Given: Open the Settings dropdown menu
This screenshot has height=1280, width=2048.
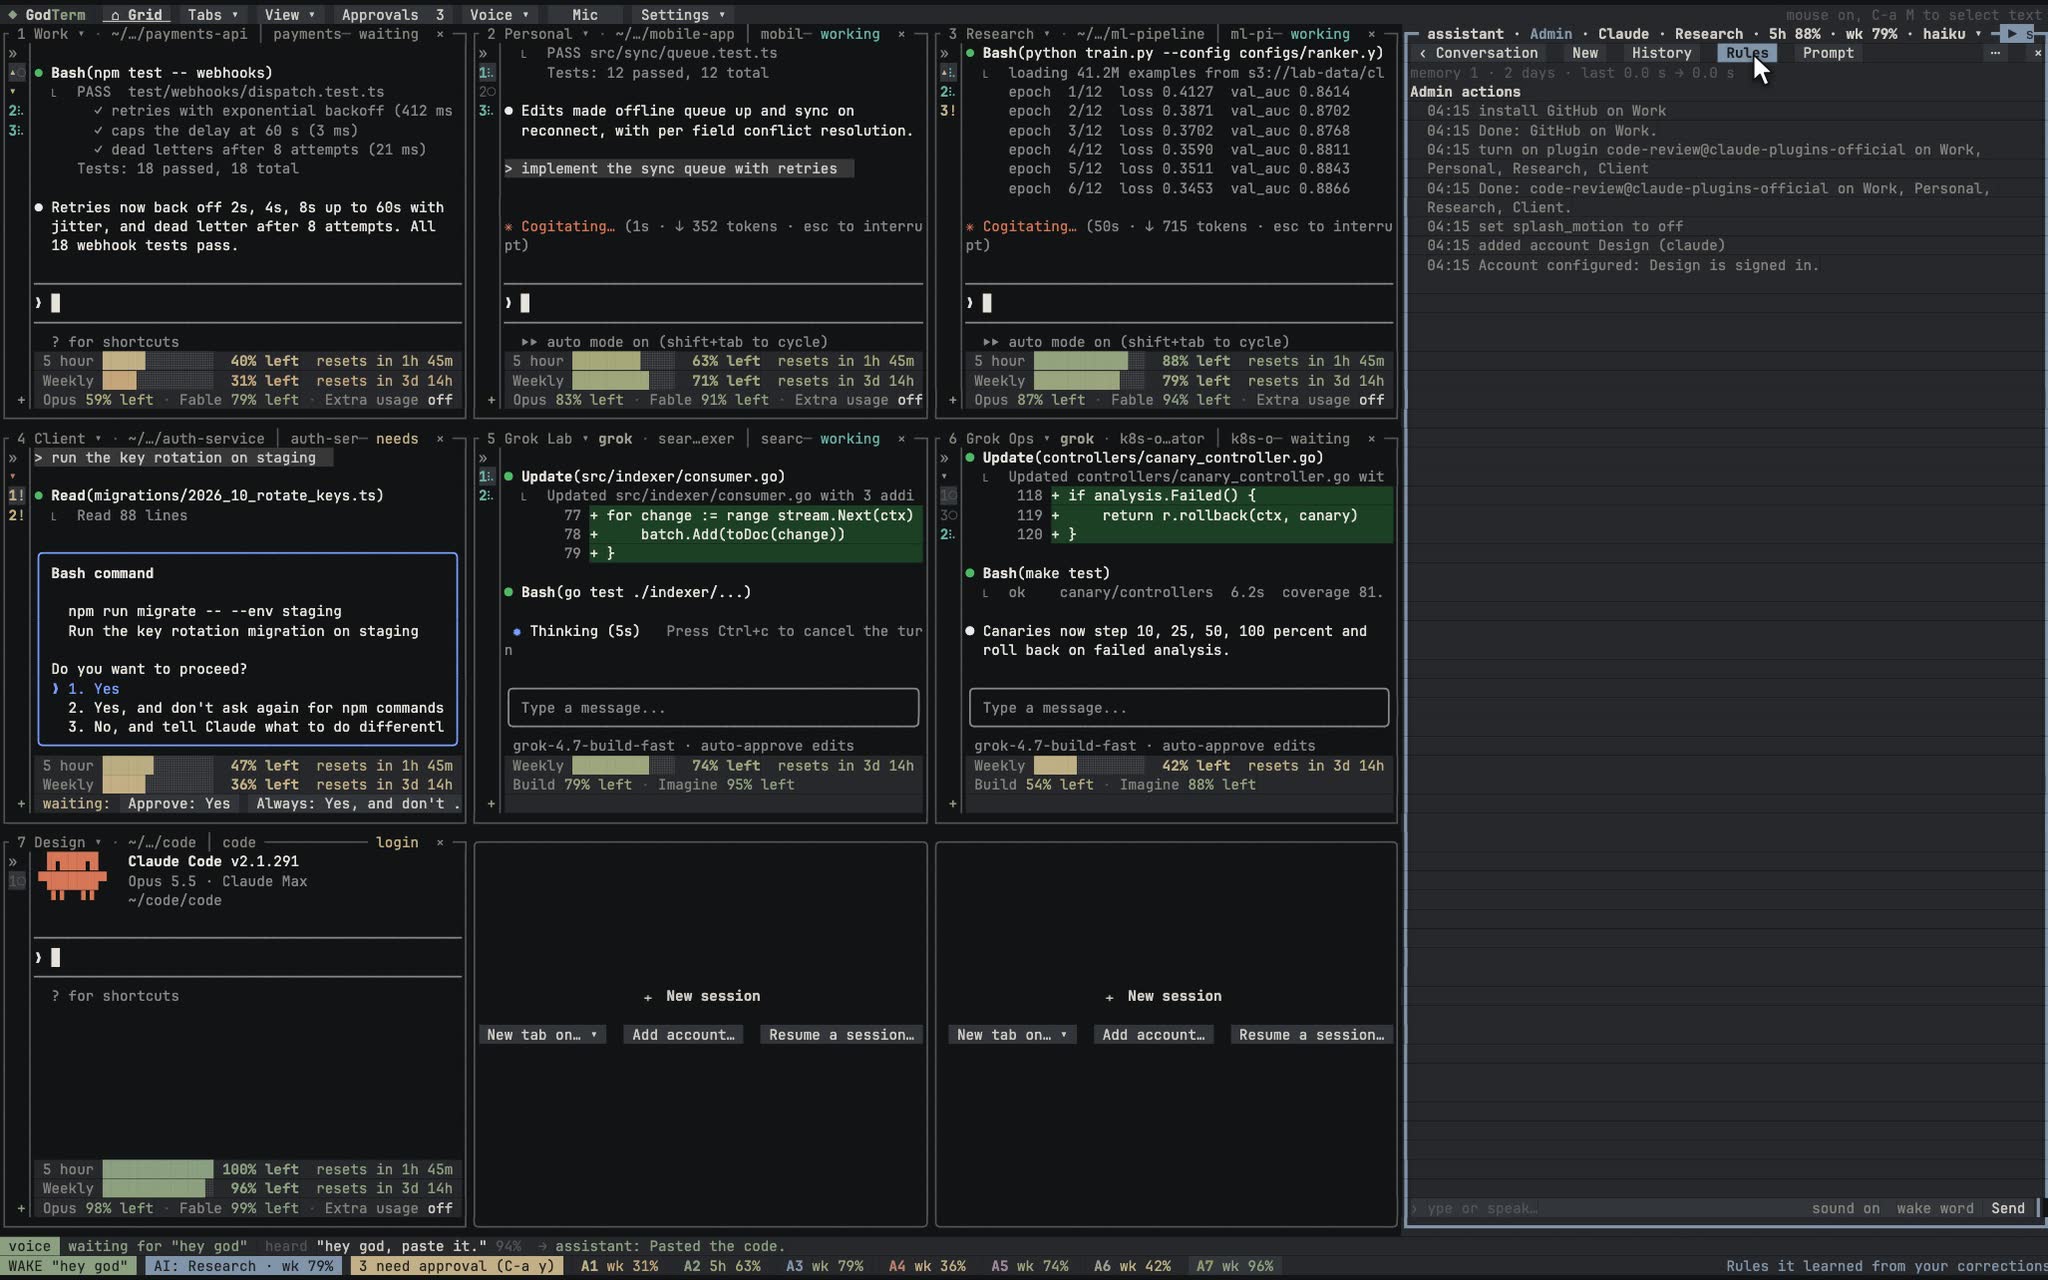Looking at the screenshot, I should click(x=683, y=15).
